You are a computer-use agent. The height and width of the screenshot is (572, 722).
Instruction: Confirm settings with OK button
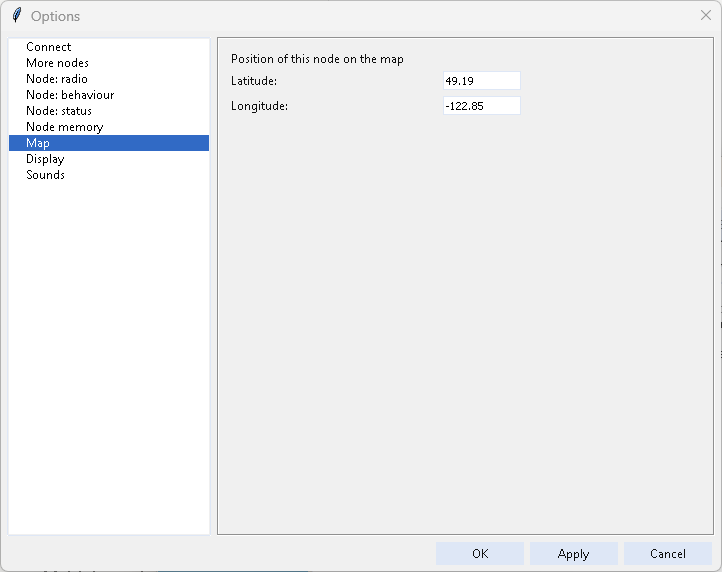click(480, 553)
